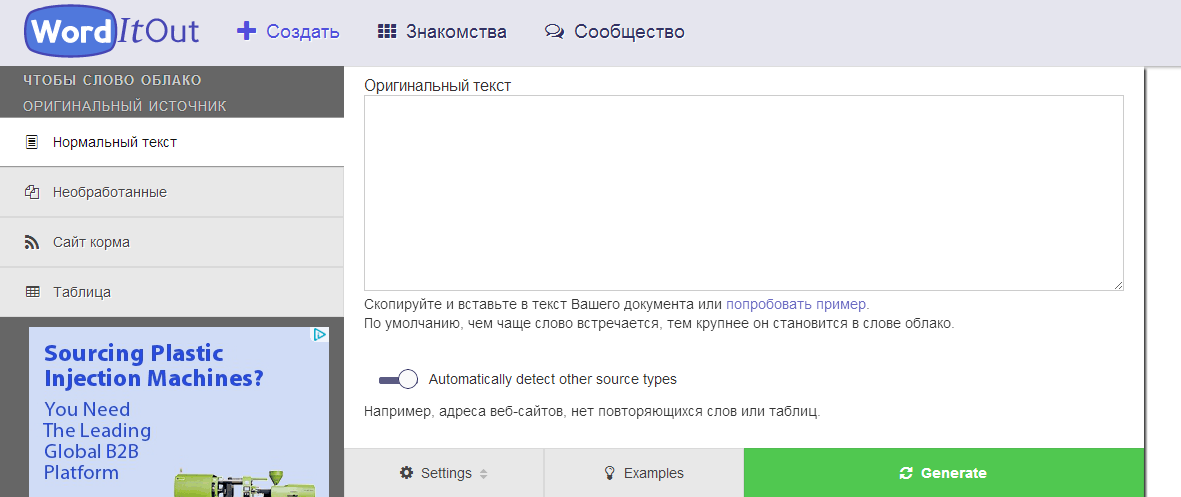Expand the Settings dropdown

(x=444, y=473)
